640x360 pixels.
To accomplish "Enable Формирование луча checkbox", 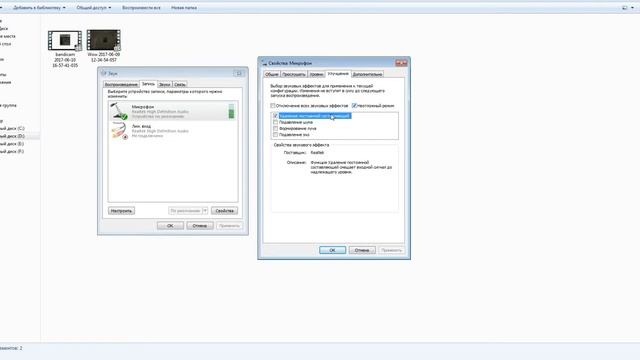I will point(276,128).
